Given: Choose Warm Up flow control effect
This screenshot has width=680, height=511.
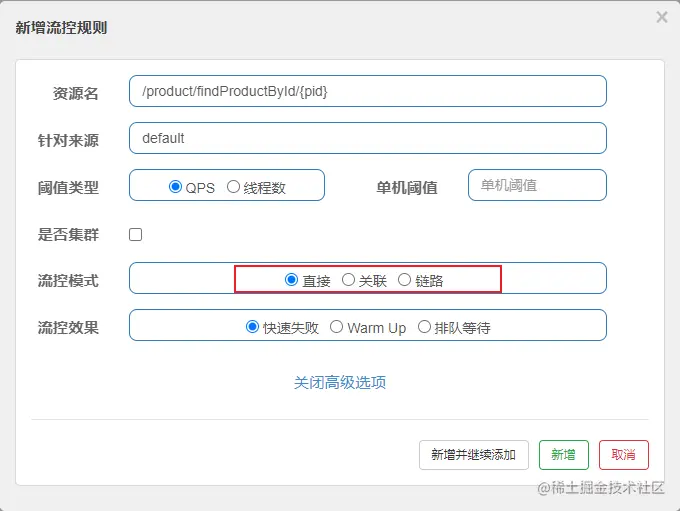Looking at the screenshot, I should coord(337,327).
